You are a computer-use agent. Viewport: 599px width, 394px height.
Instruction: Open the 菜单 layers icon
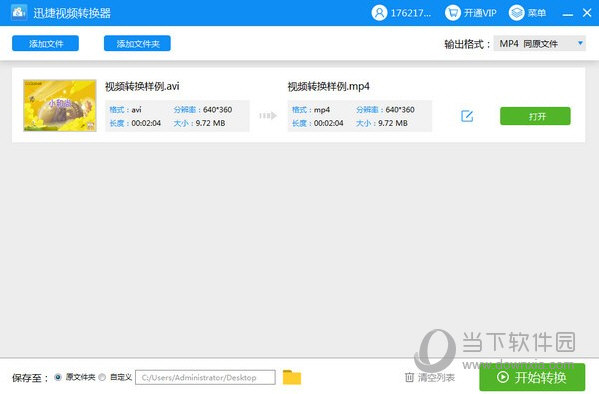click(516, 13)
